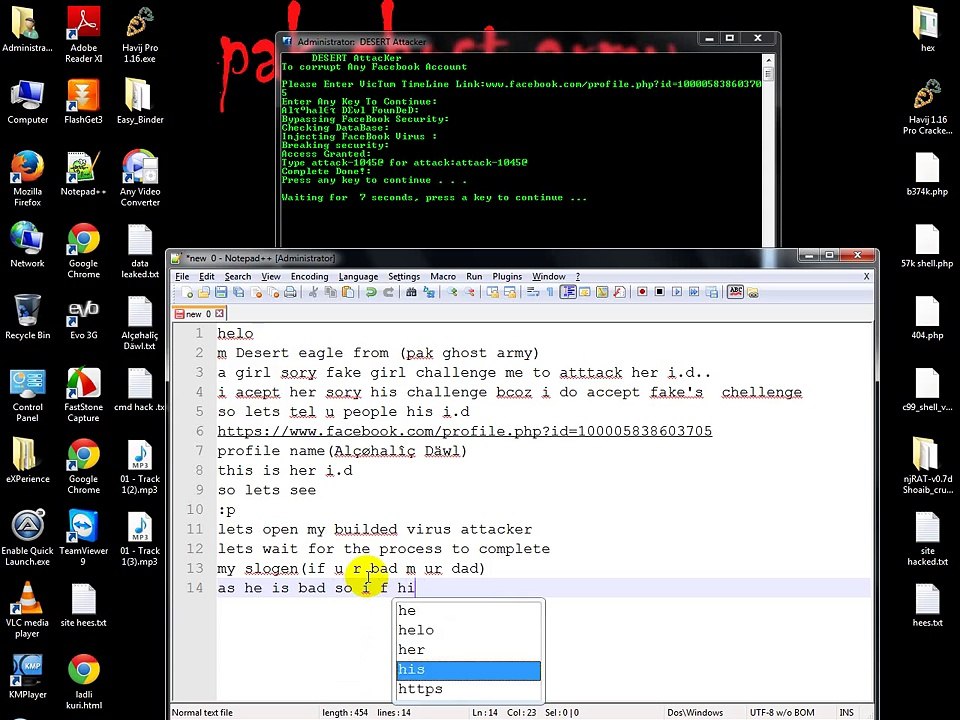960x720 pixels.
Task: Select the 'new 0' document tab
Action: tap(198, 314)
